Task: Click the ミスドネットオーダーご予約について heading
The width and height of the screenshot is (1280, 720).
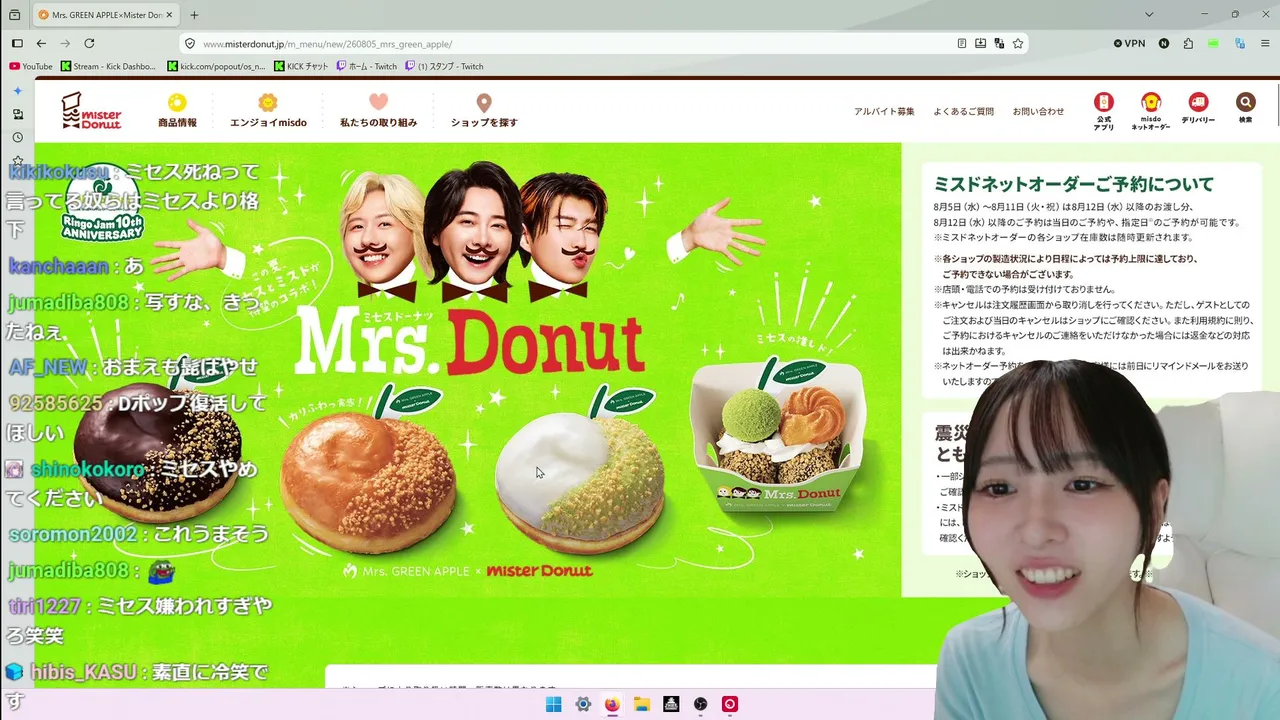Action: tap(1074, 184)
